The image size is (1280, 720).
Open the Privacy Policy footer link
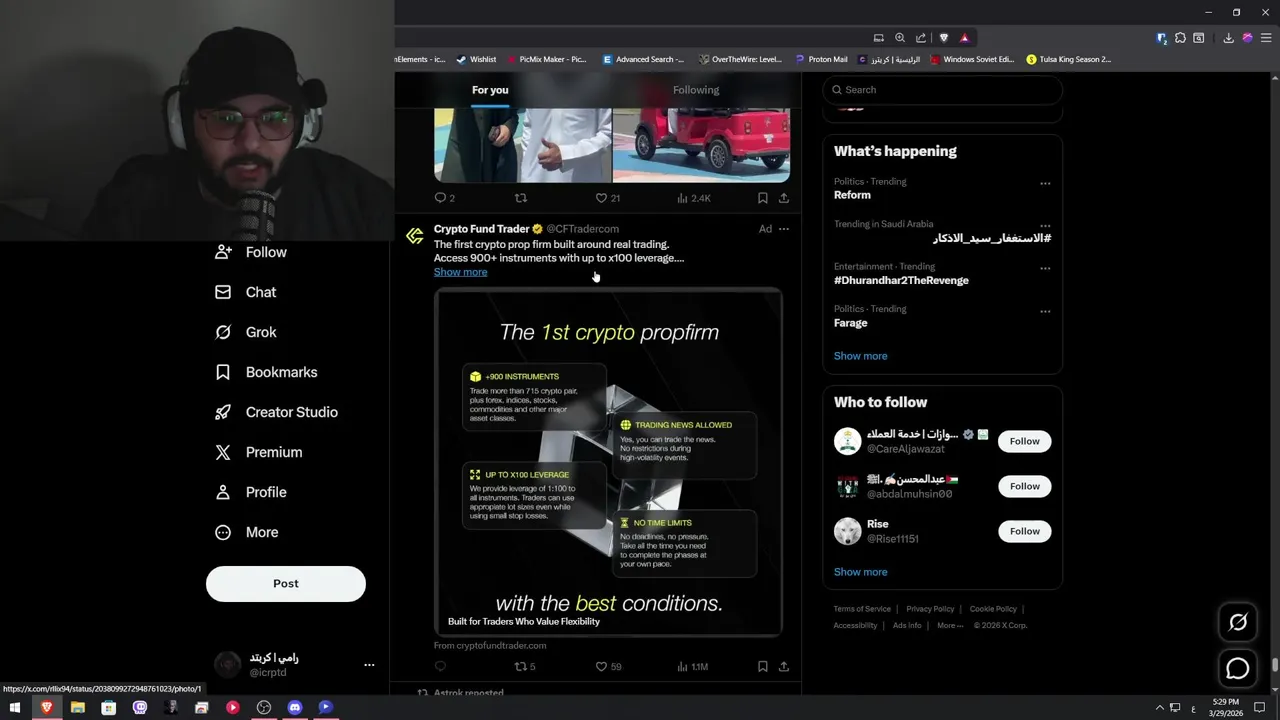pos(930,609)
